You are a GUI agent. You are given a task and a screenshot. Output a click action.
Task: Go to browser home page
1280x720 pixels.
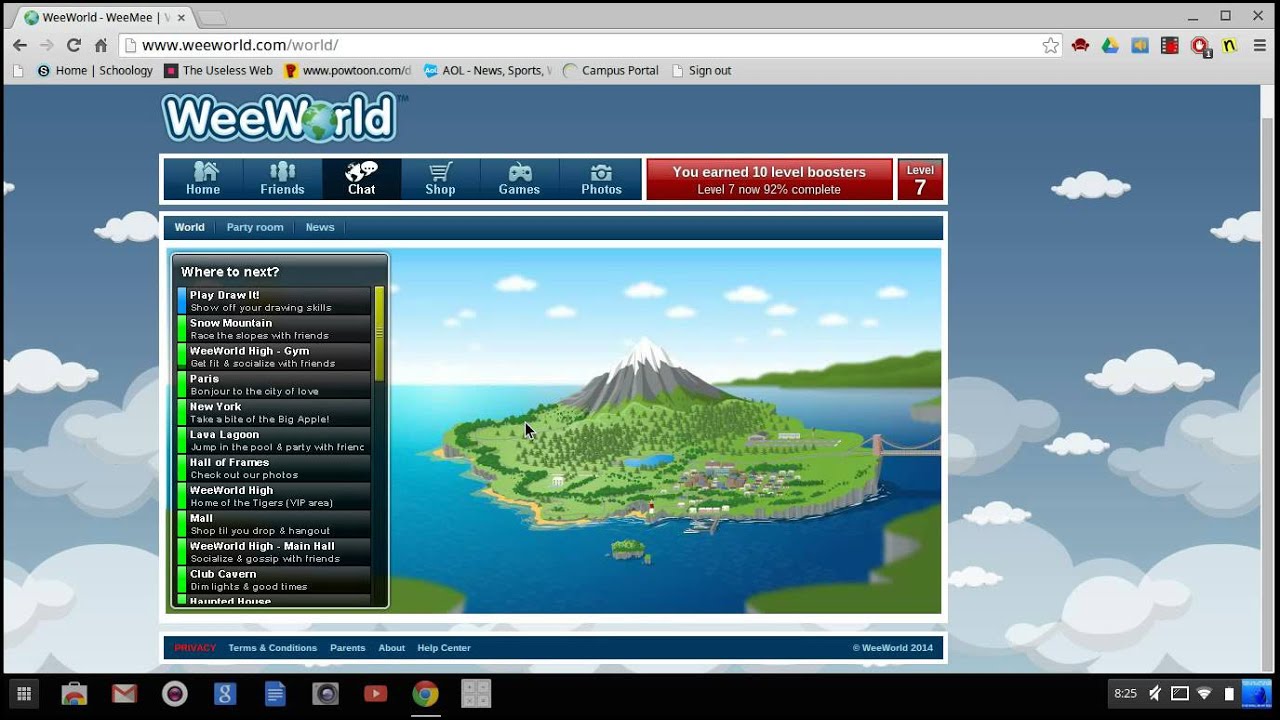point(101,45)
